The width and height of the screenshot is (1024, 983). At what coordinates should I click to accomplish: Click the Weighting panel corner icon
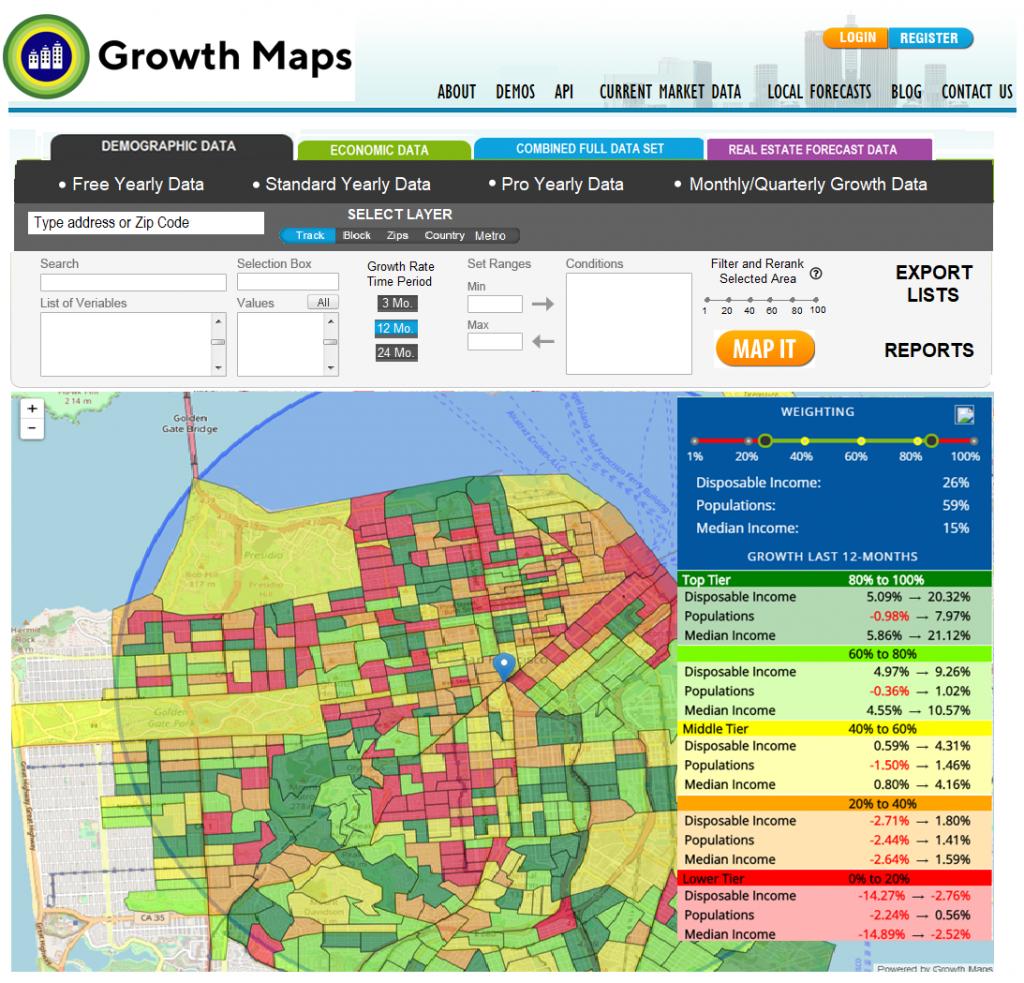965,415
